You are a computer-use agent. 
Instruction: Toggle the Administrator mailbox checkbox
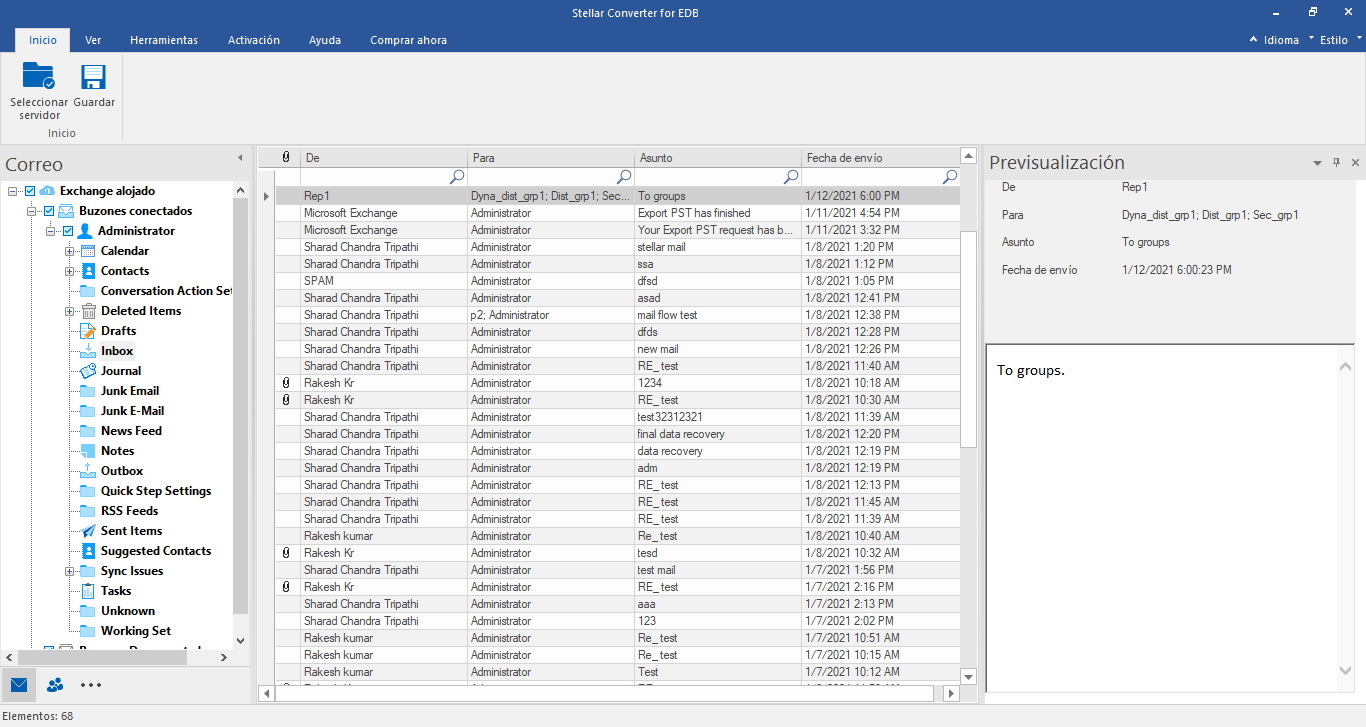pos(68,231)
